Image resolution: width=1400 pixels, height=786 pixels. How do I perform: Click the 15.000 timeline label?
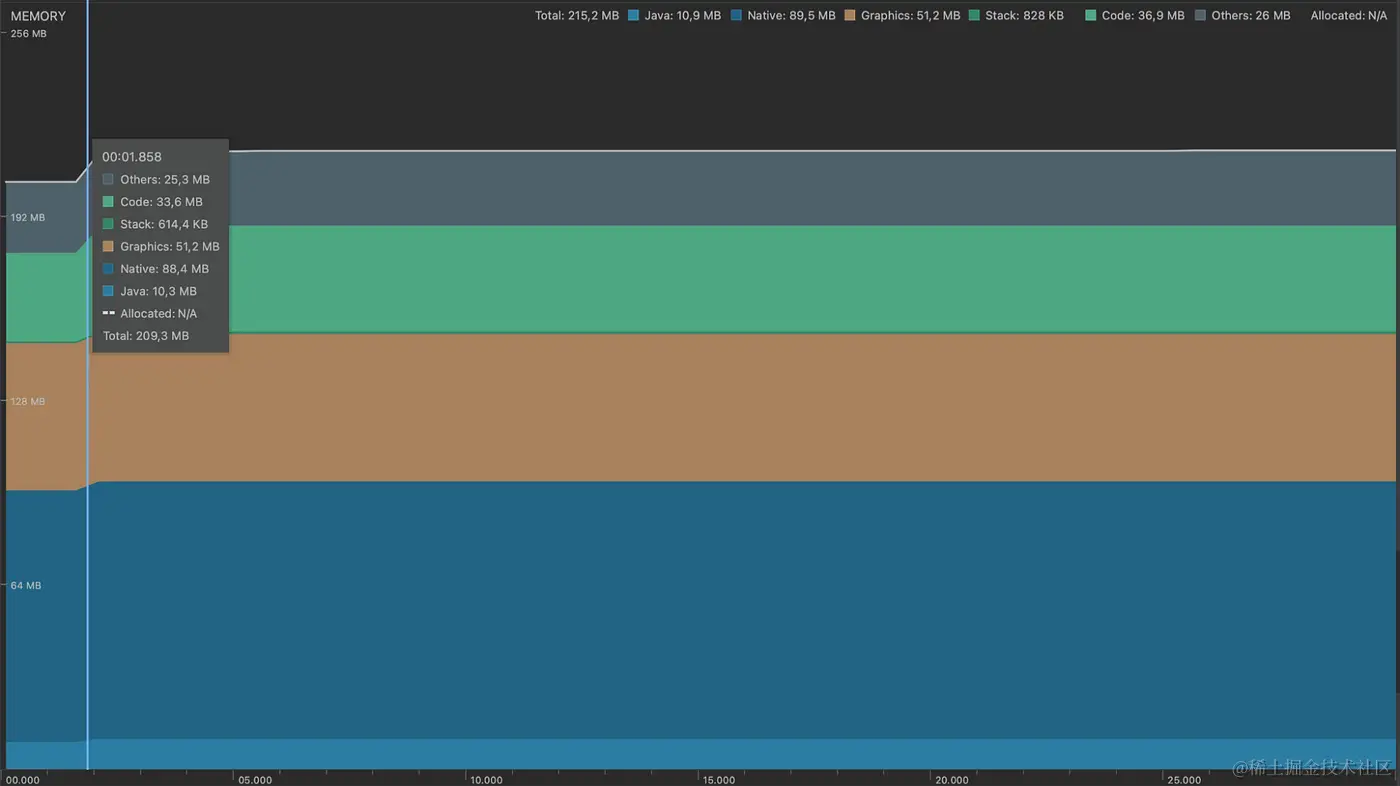[x=718, y=780]
